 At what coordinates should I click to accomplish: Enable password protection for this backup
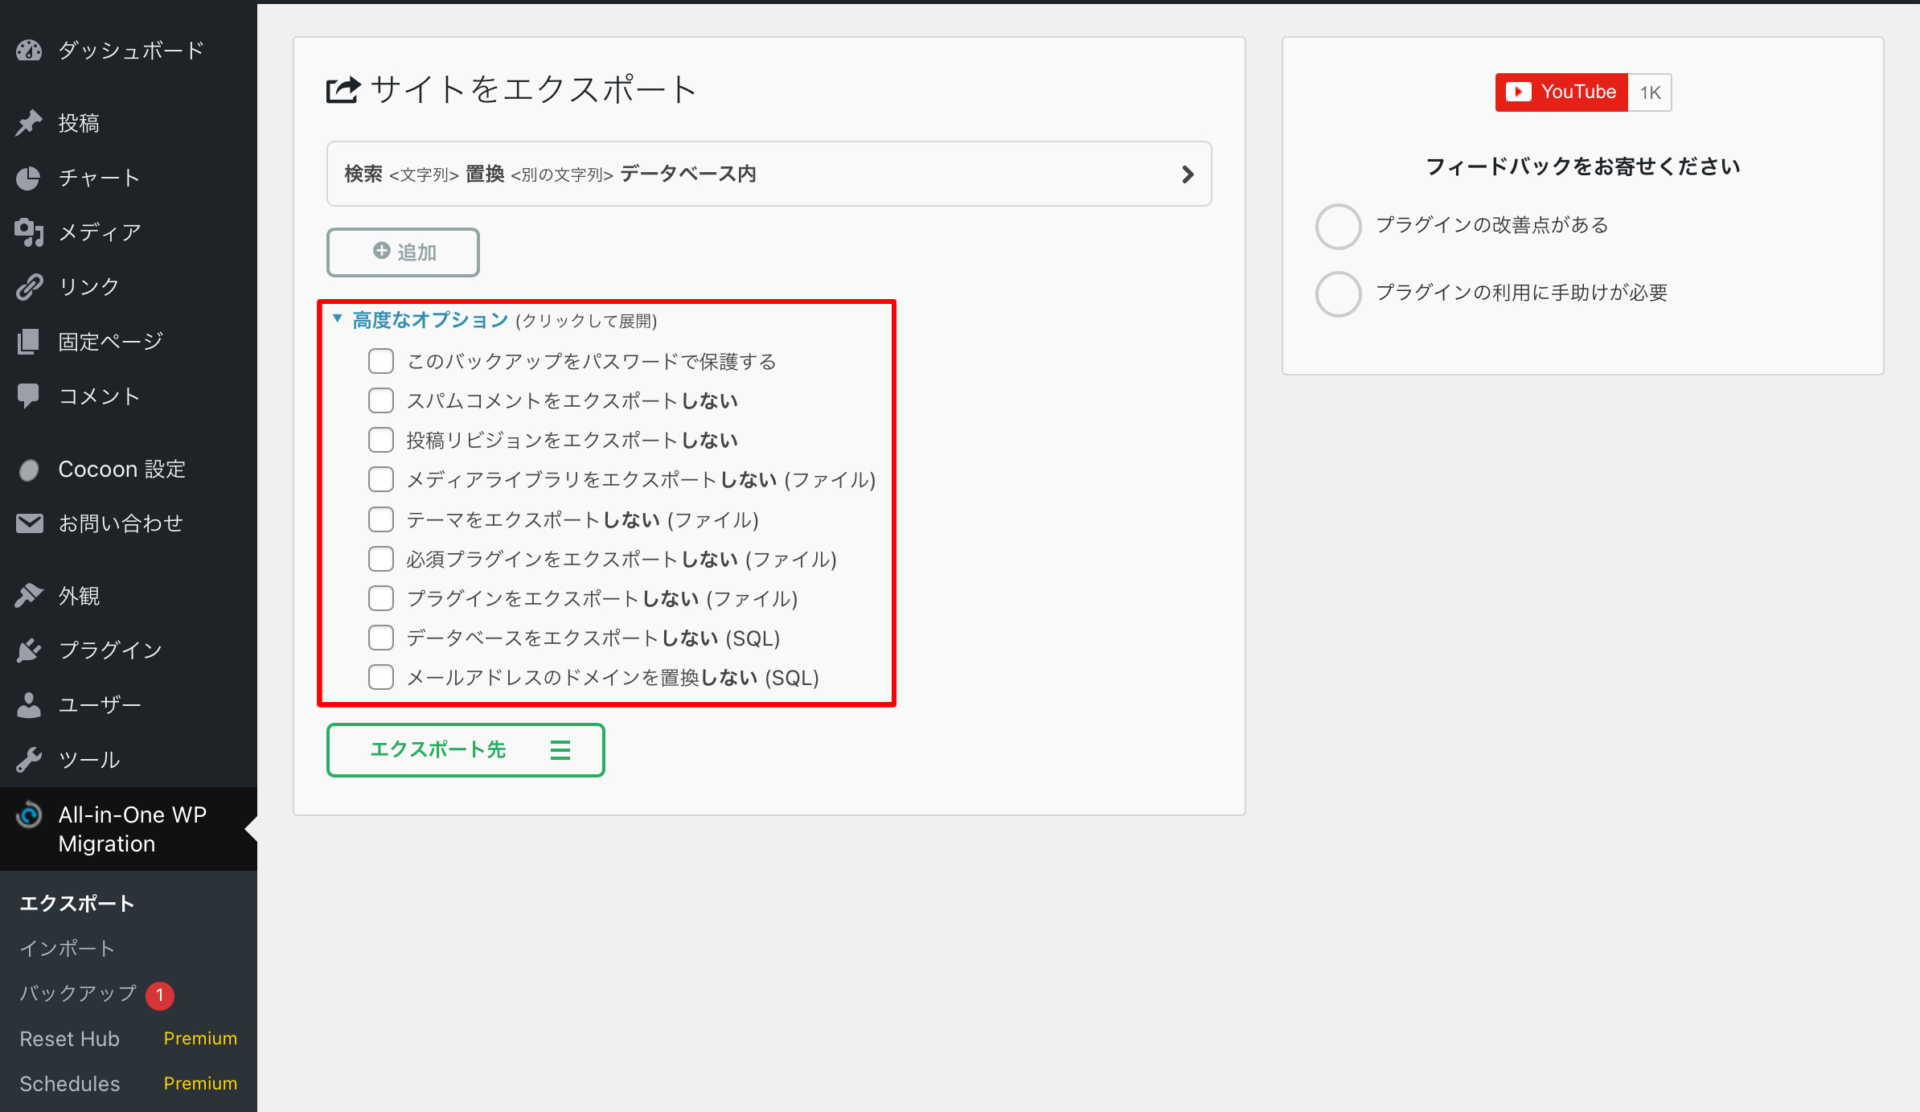(x=381, y=361)
